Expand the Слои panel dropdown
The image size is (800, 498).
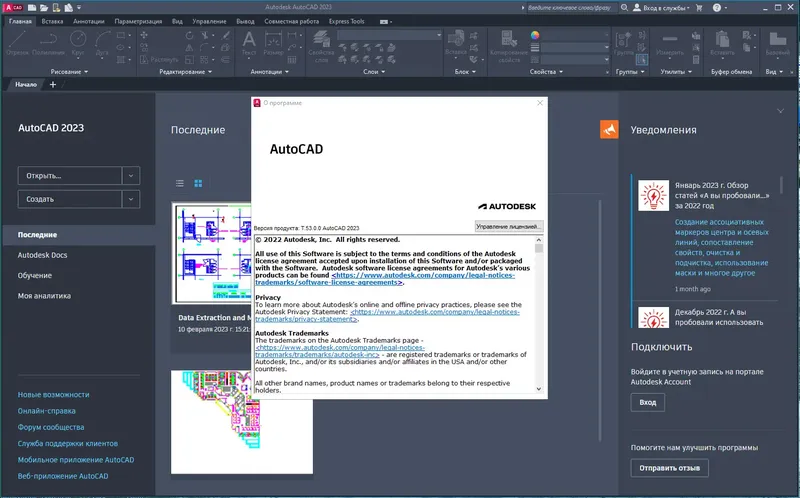(374, 72)
